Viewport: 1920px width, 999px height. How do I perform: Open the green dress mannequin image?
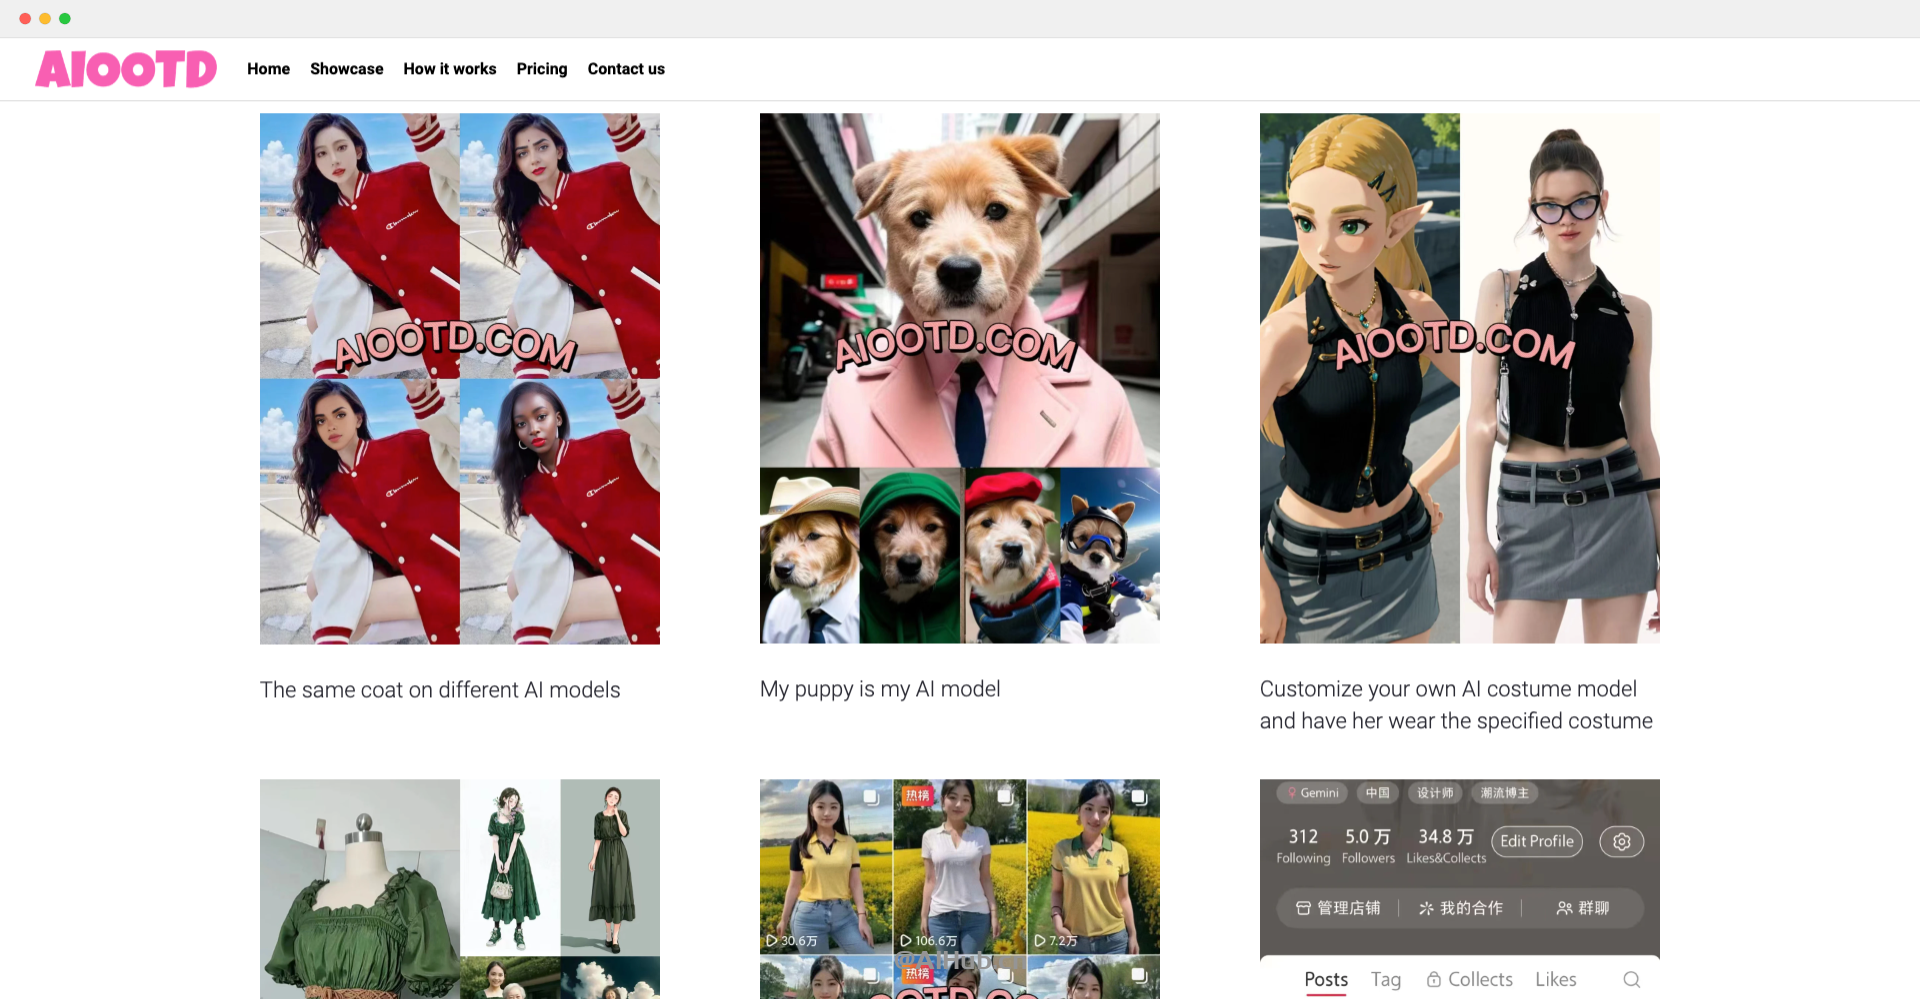(x=460, y=889)
